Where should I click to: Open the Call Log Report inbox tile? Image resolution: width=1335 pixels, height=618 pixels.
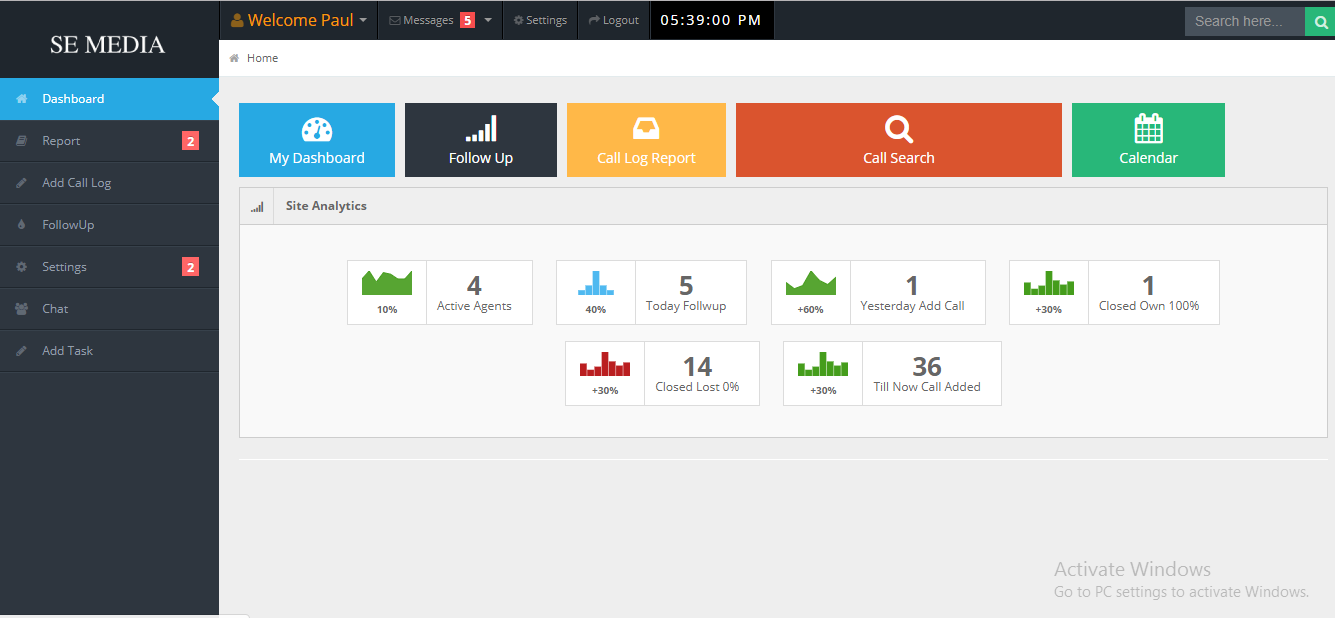(x=646, y=140)
